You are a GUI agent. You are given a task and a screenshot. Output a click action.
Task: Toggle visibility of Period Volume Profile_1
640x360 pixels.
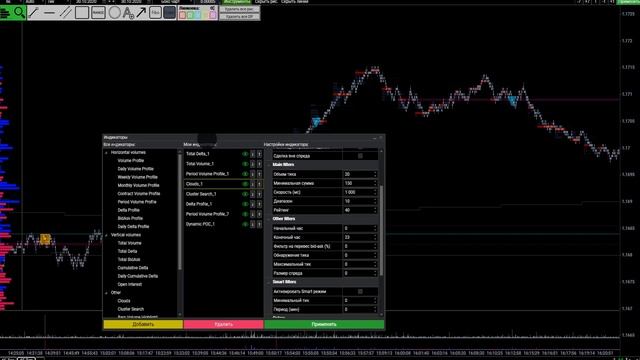tap(245, 174)
